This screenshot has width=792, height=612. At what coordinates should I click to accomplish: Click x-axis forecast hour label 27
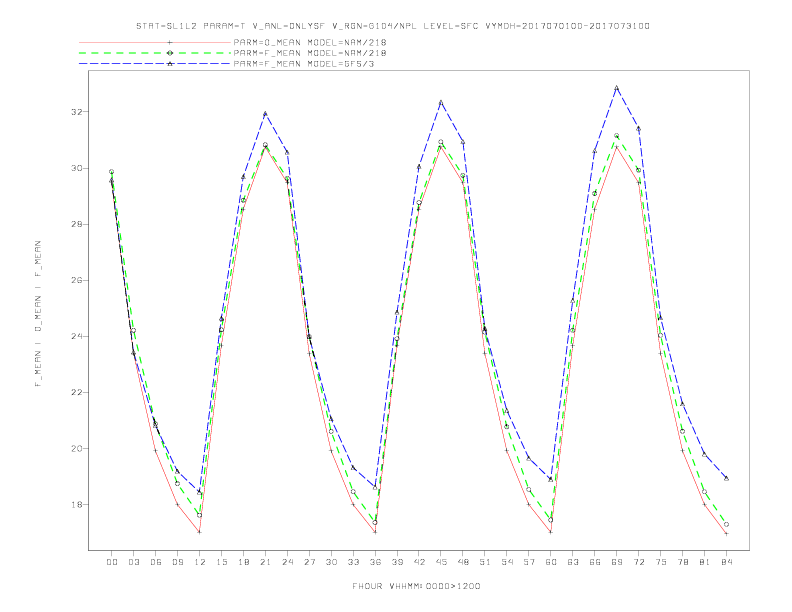coord(309,562)
